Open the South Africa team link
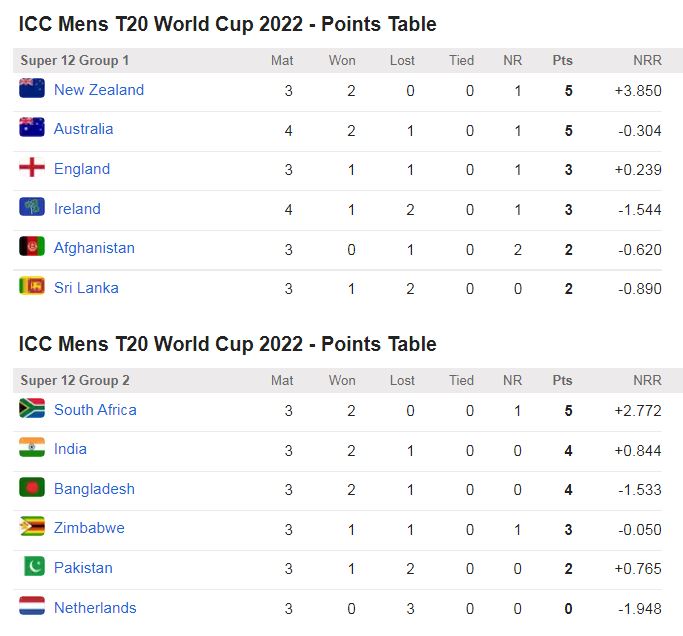Screen dimensions: 683x636 (x=95, y=410)
